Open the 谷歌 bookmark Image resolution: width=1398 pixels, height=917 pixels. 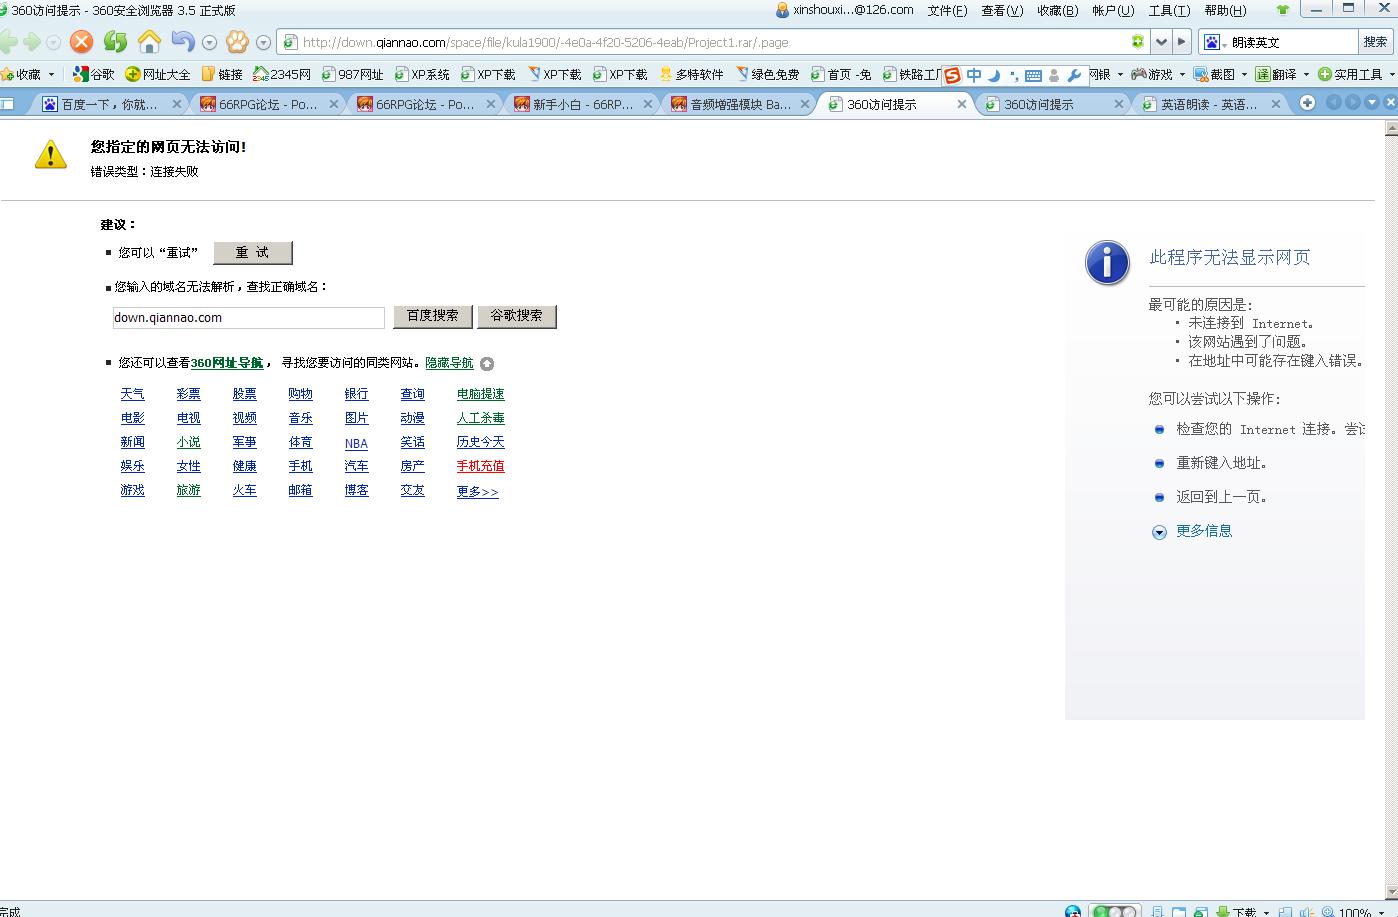point(94,74)
